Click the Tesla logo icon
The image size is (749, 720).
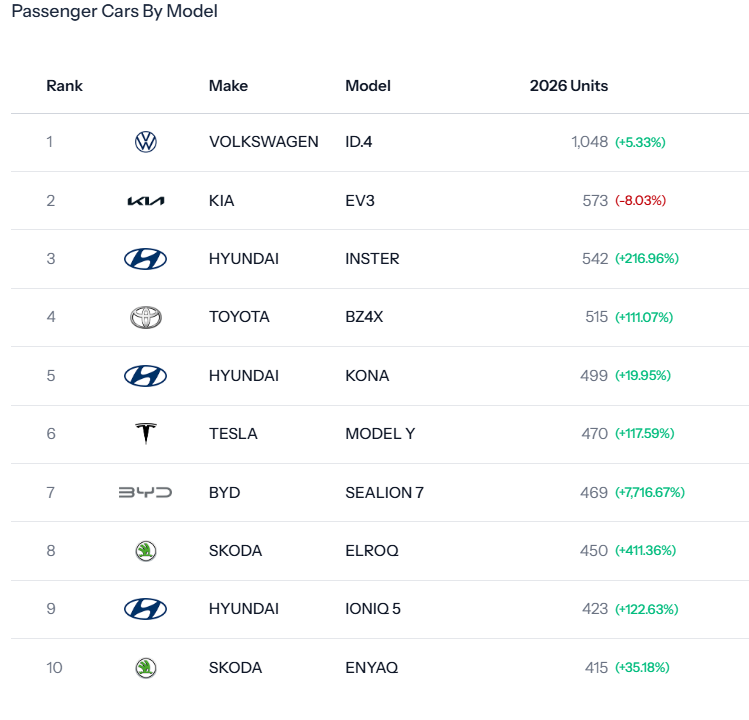(x=146, y=433)
